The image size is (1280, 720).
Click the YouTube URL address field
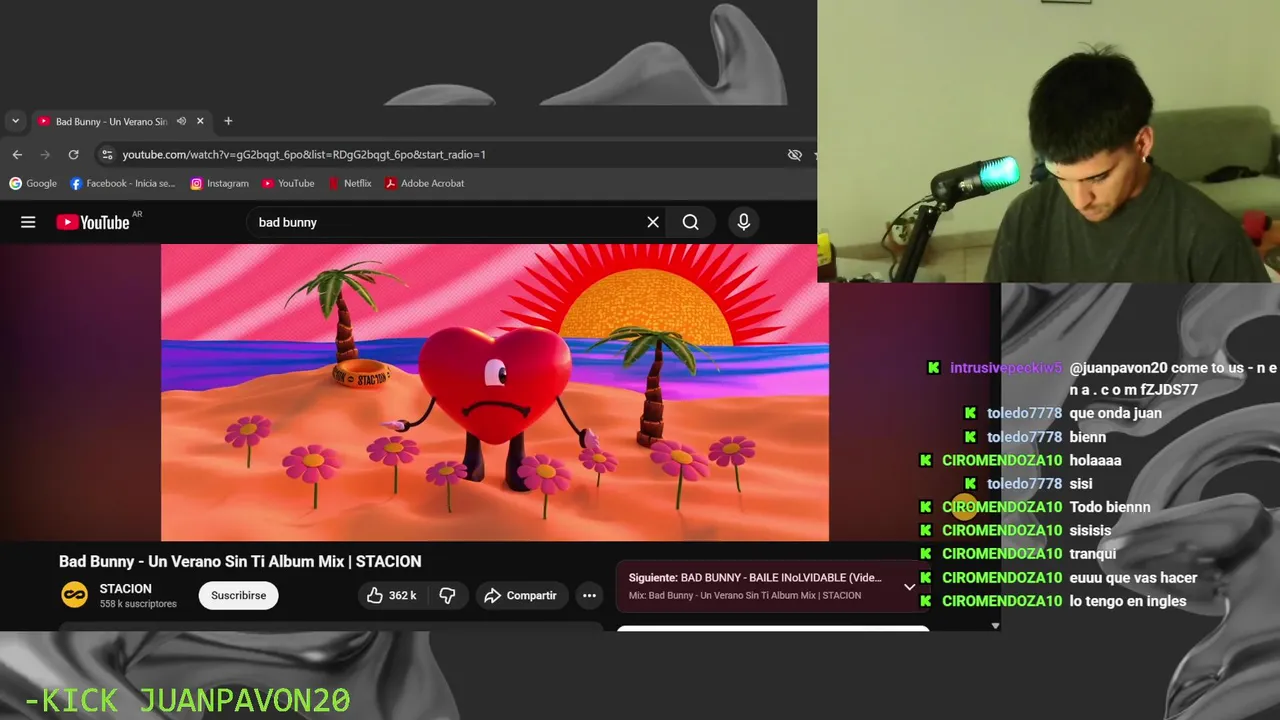pyautogui.click(x=304, y=155)
